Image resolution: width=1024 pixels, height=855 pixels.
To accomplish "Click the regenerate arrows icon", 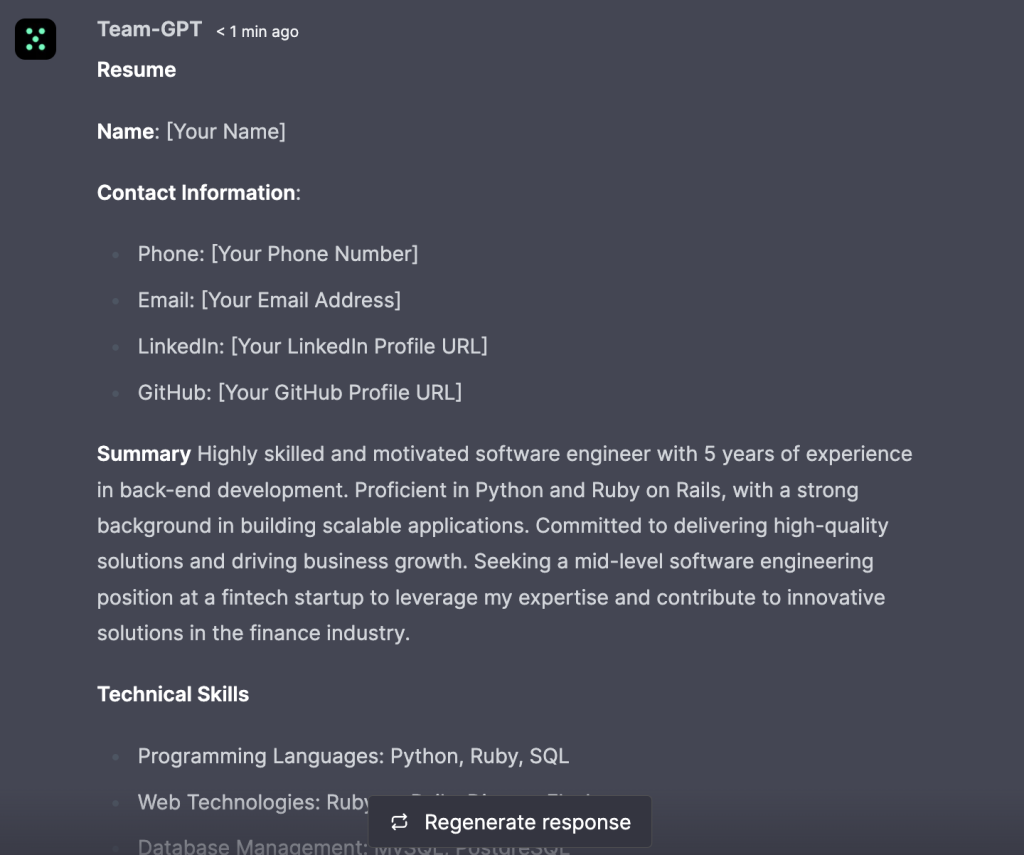I will click(399, 821).
